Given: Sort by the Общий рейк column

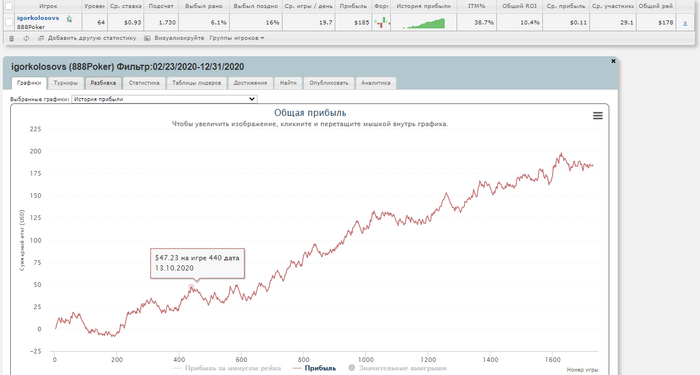Looking at the screenshot, I should click(656, 6).
